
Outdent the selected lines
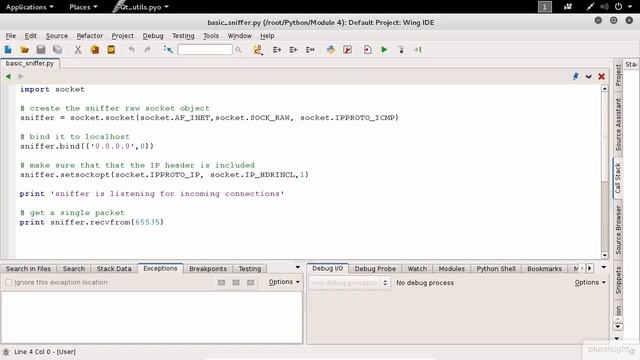(293, 50)
